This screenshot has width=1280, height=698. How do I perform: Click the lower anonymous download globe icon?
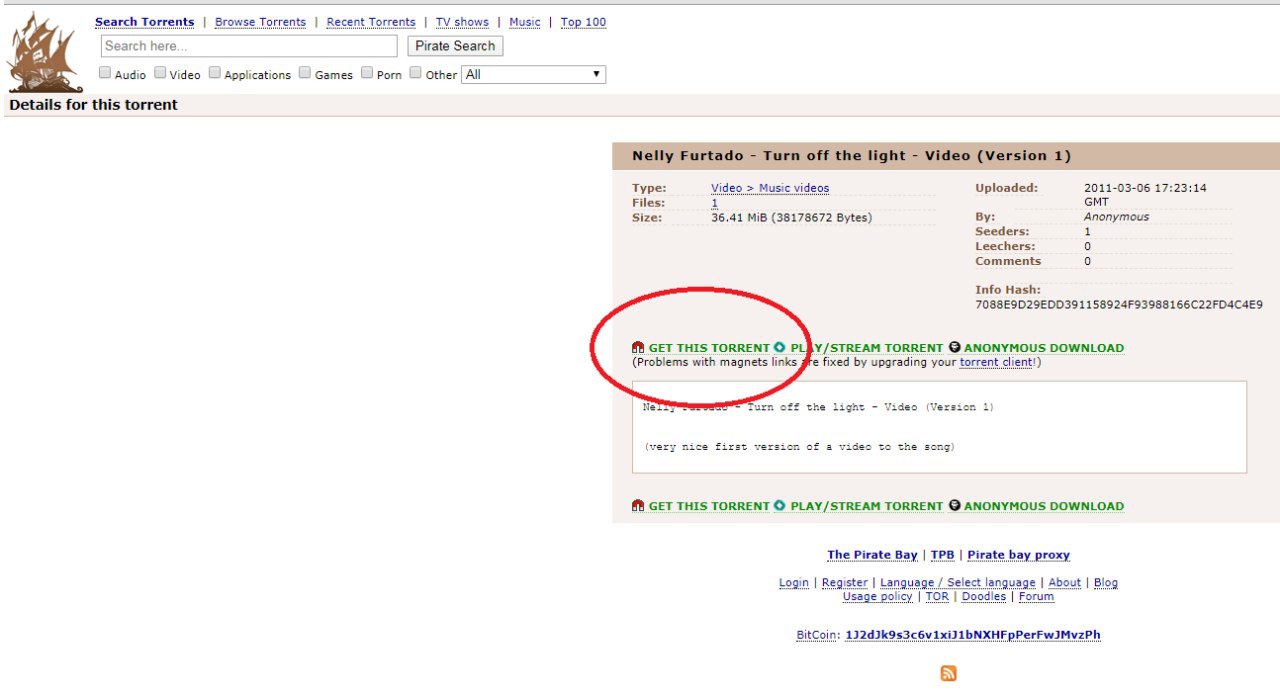955,506
